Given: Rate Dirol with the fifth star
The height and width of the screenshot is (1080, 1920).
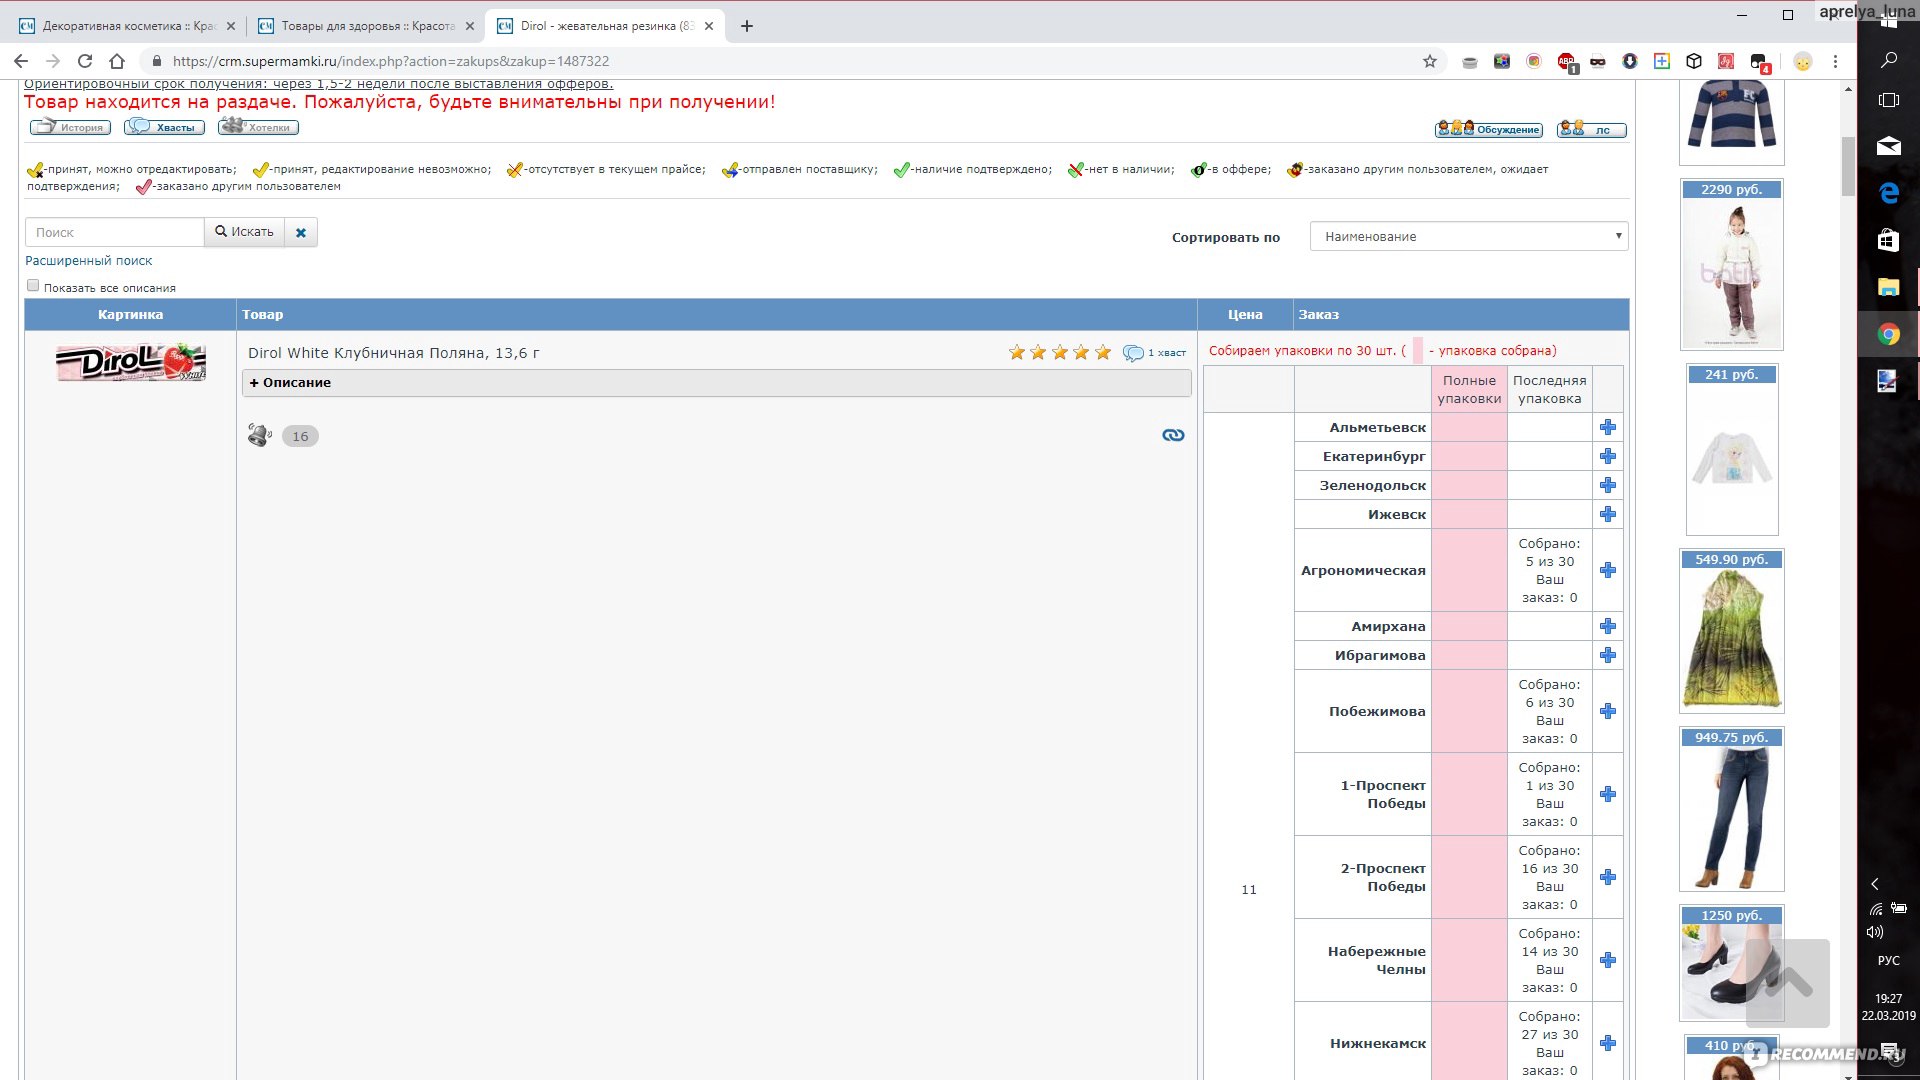Looking at the screenshot, I should tap(1102, 352).
